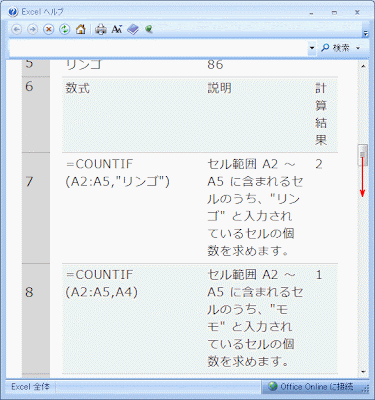375x400 pixels.
Task: Click the Excel Help title bar icon
Action: coord(13,12)
